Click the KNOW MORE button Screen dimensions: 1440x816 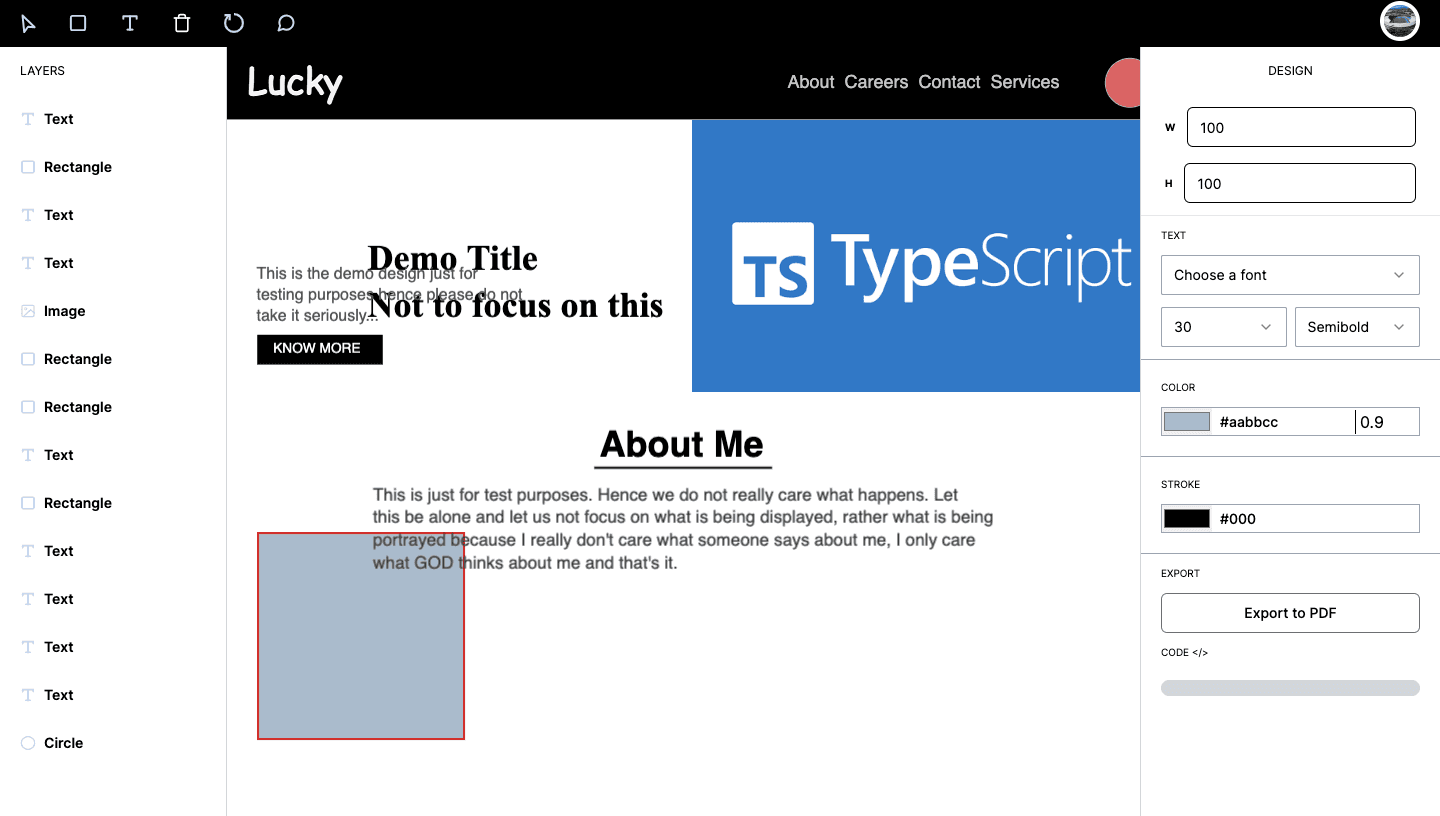click(320, 349)
